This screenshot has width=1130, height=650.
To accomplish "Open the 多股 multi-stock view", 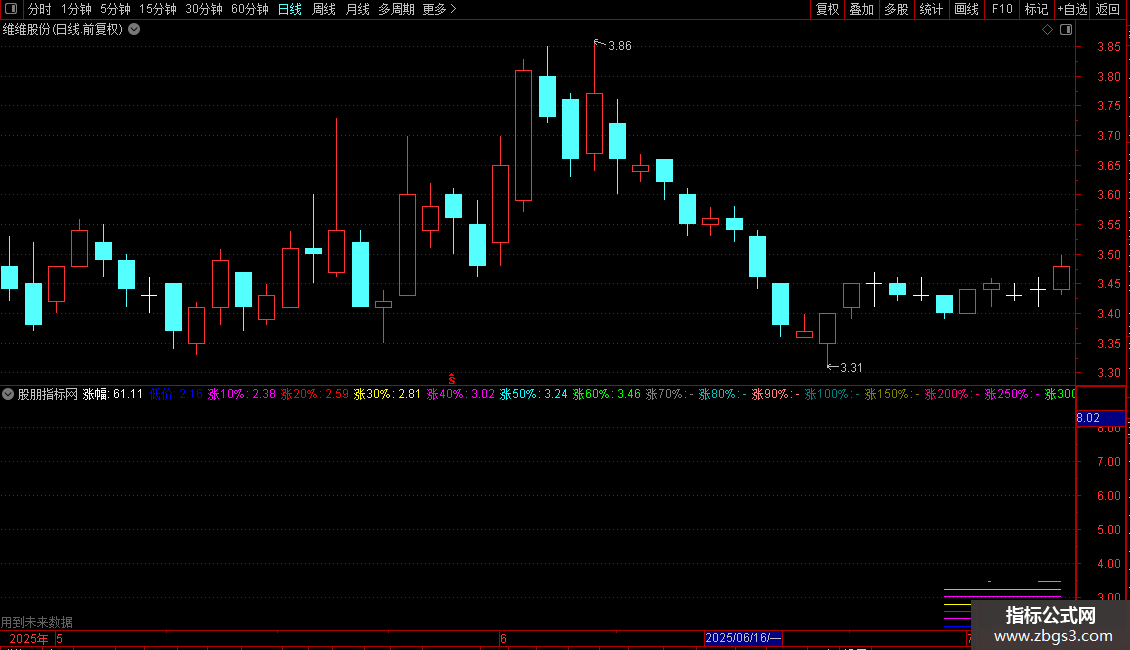I will click(896, 9).
